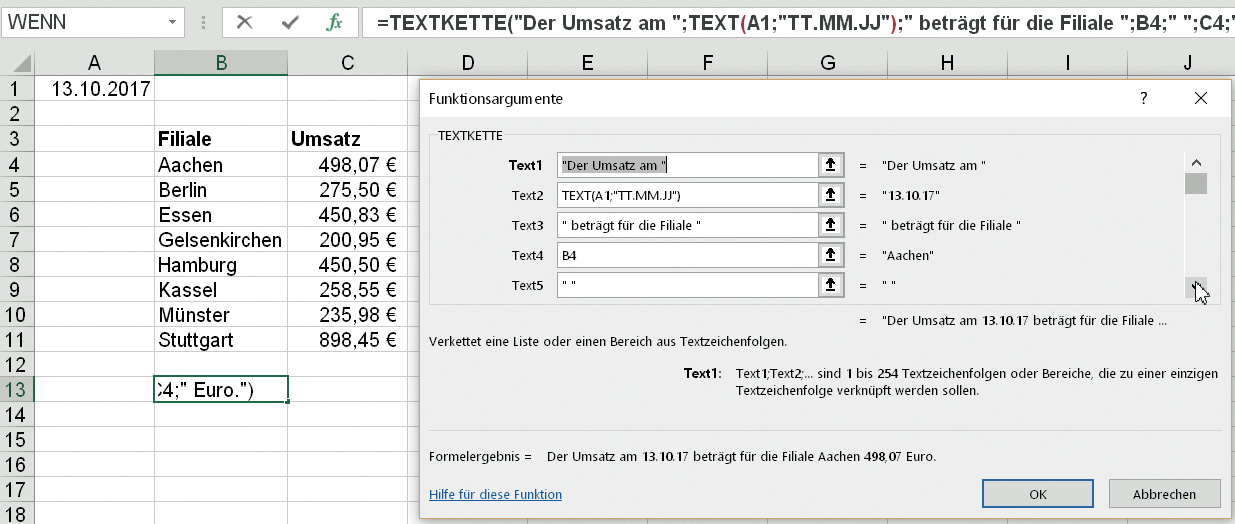1235x524 pixels.
Task: Click the cancel formula X icon
Action: click(x=245, y=21)
